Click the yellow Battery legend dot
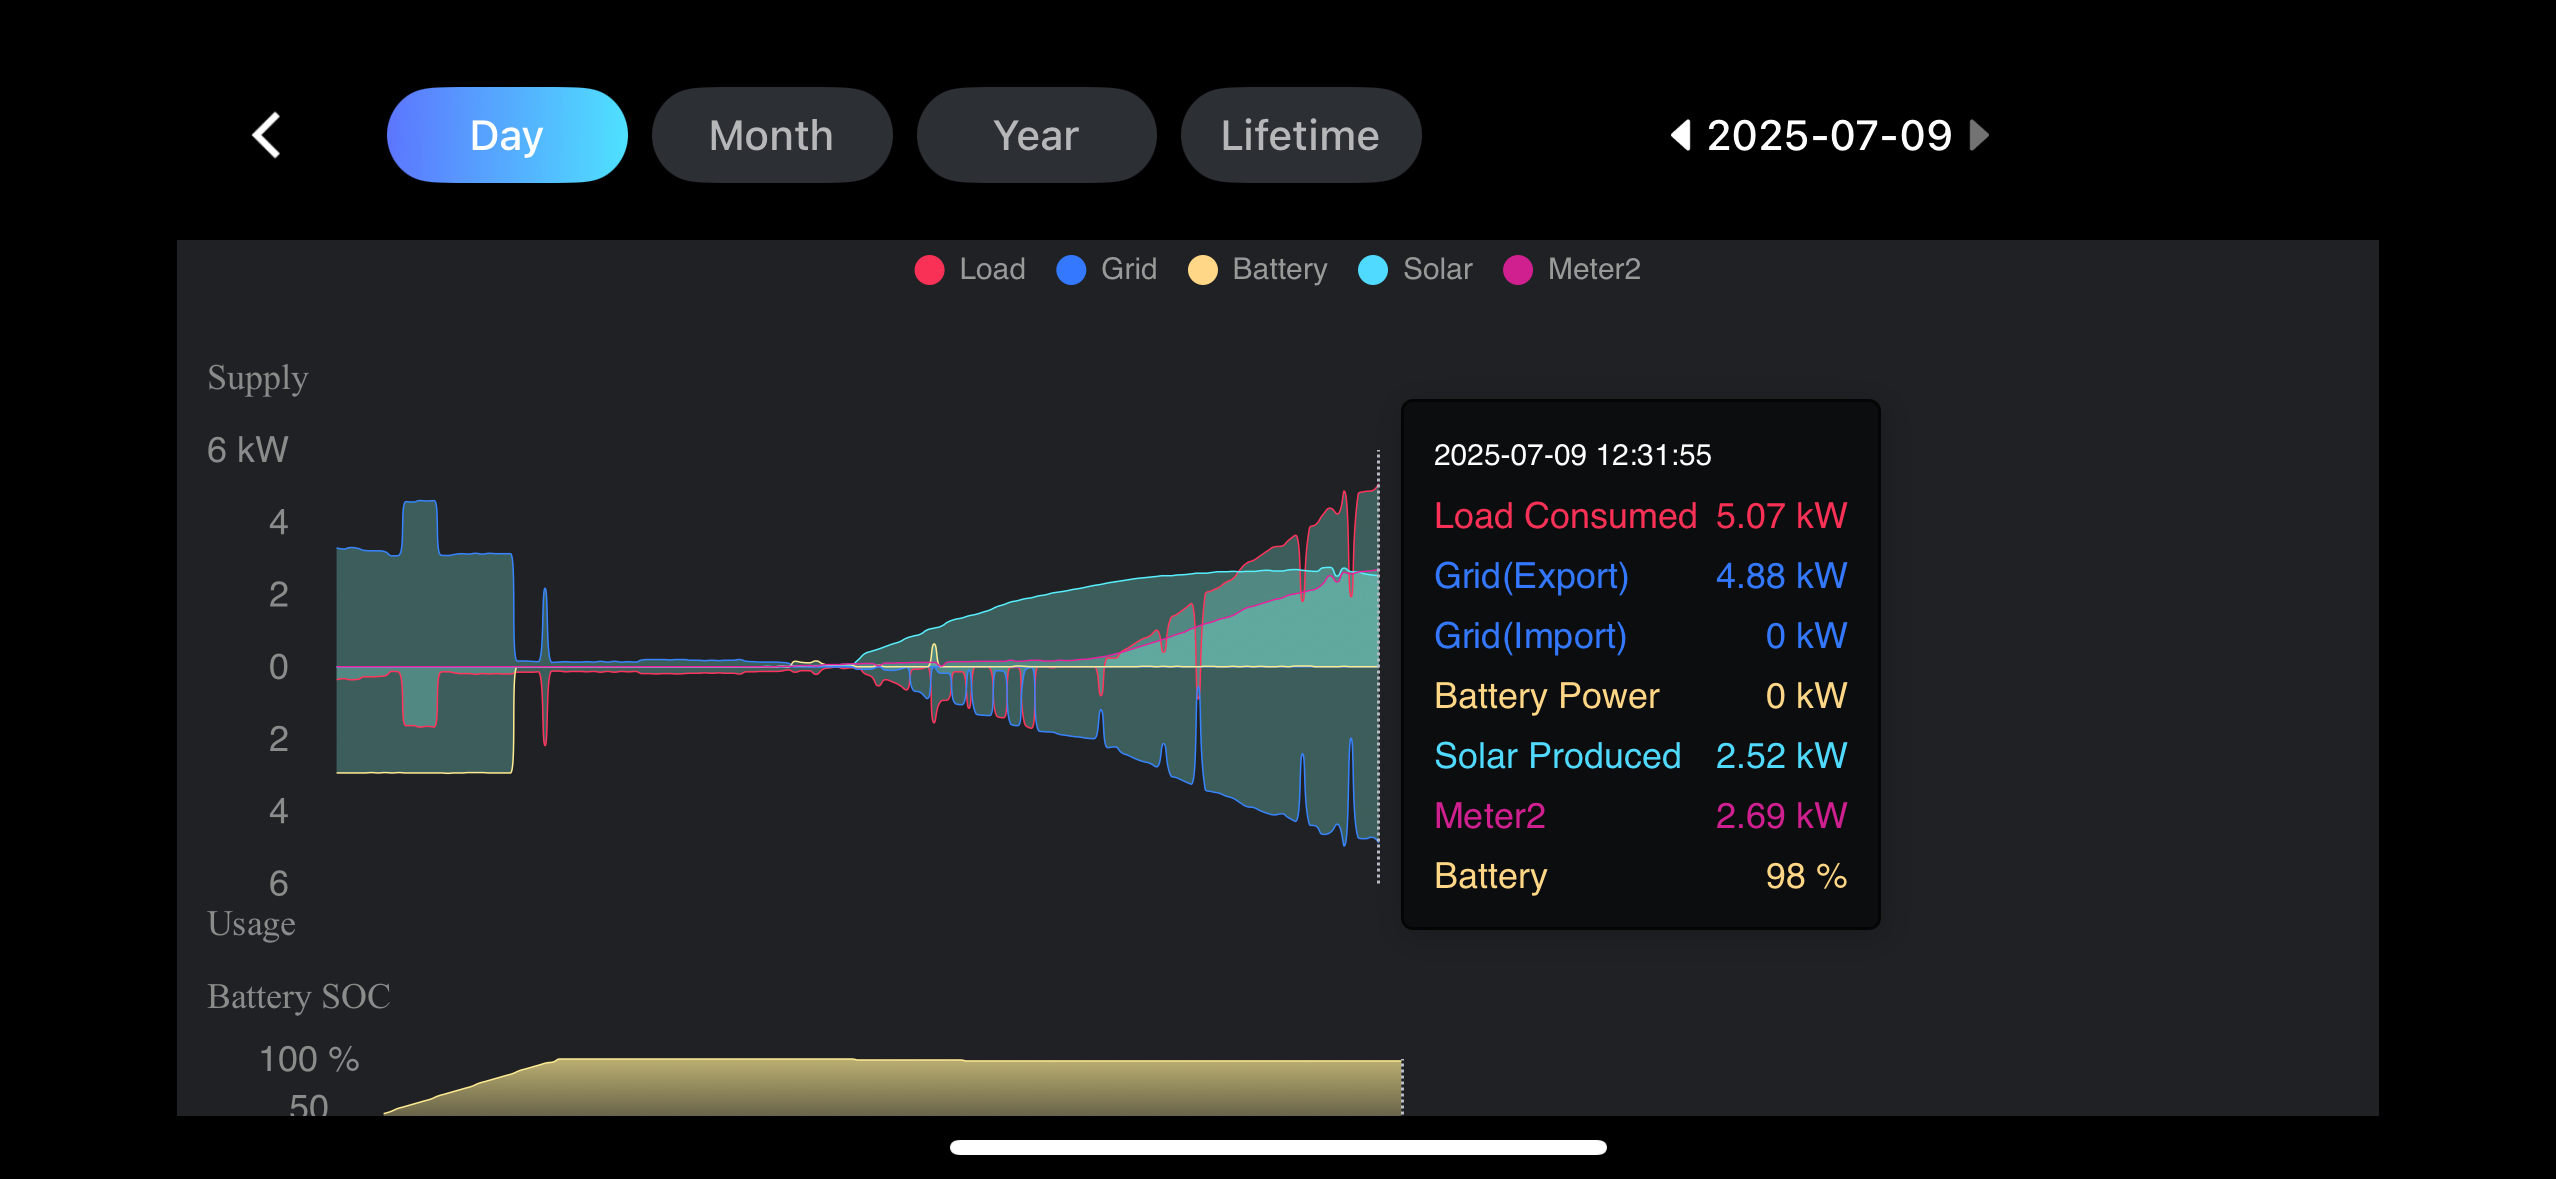Viewport: 2556px width, 1179px height. pos(1202,270)
